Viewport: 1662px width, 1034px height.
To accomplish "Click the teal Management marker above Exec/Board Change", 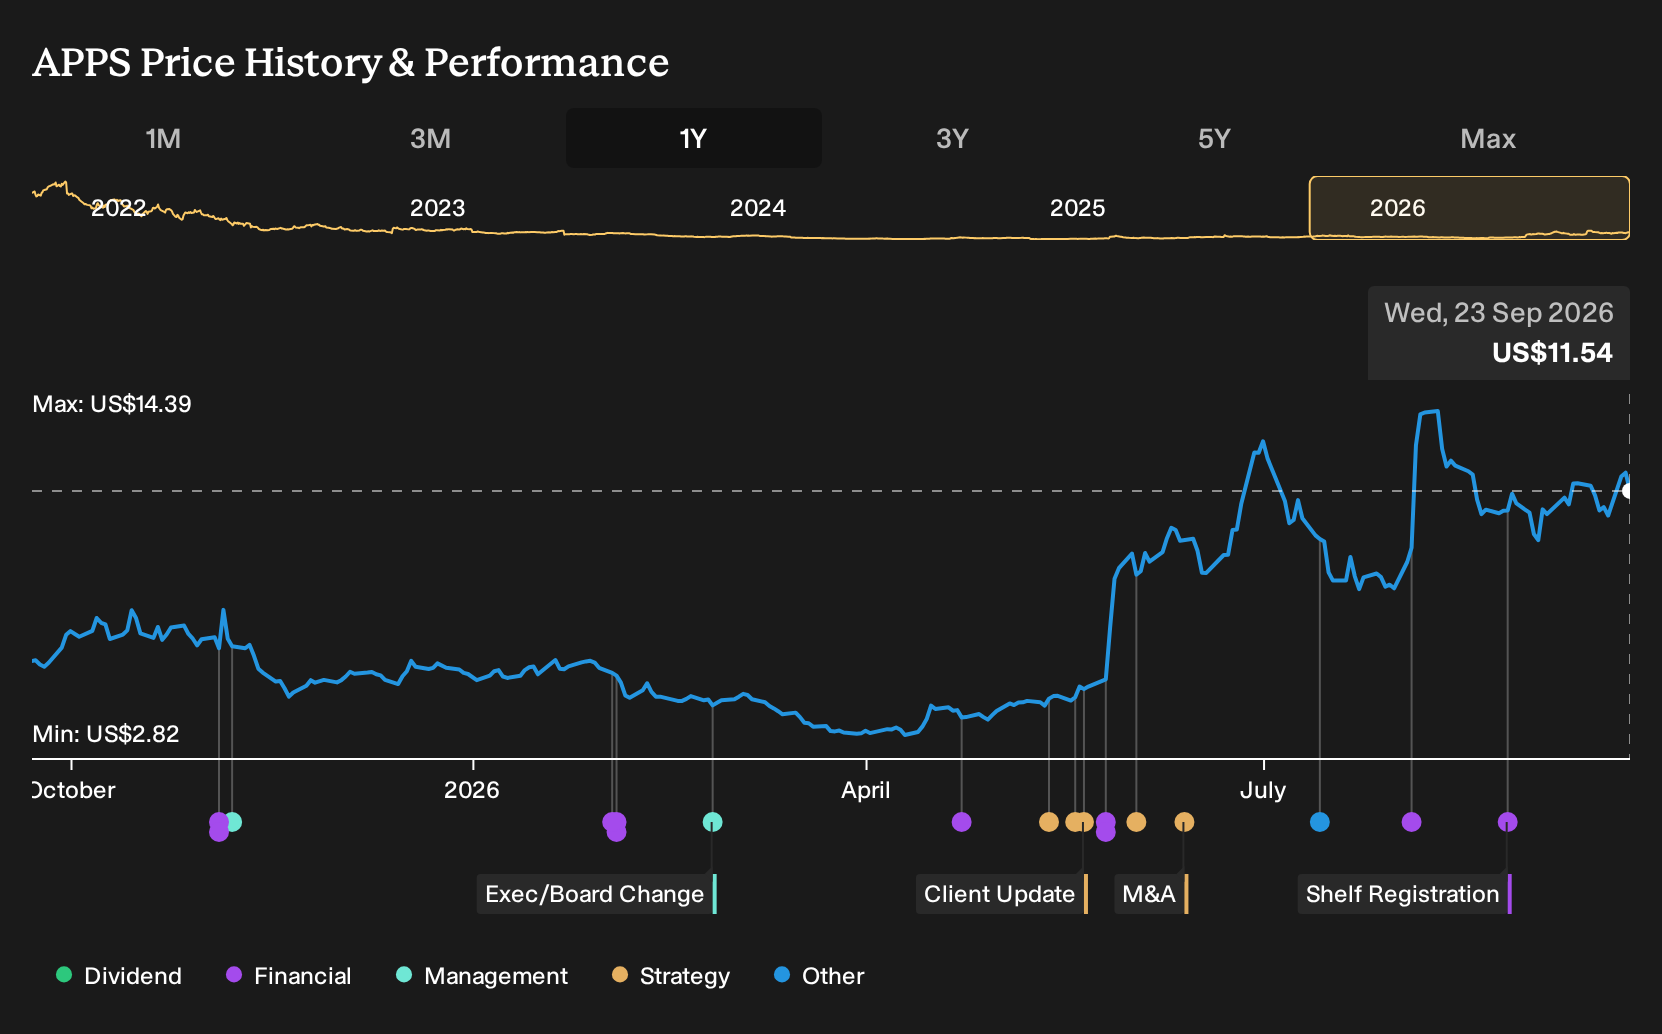I will click(x=712, y=822).
